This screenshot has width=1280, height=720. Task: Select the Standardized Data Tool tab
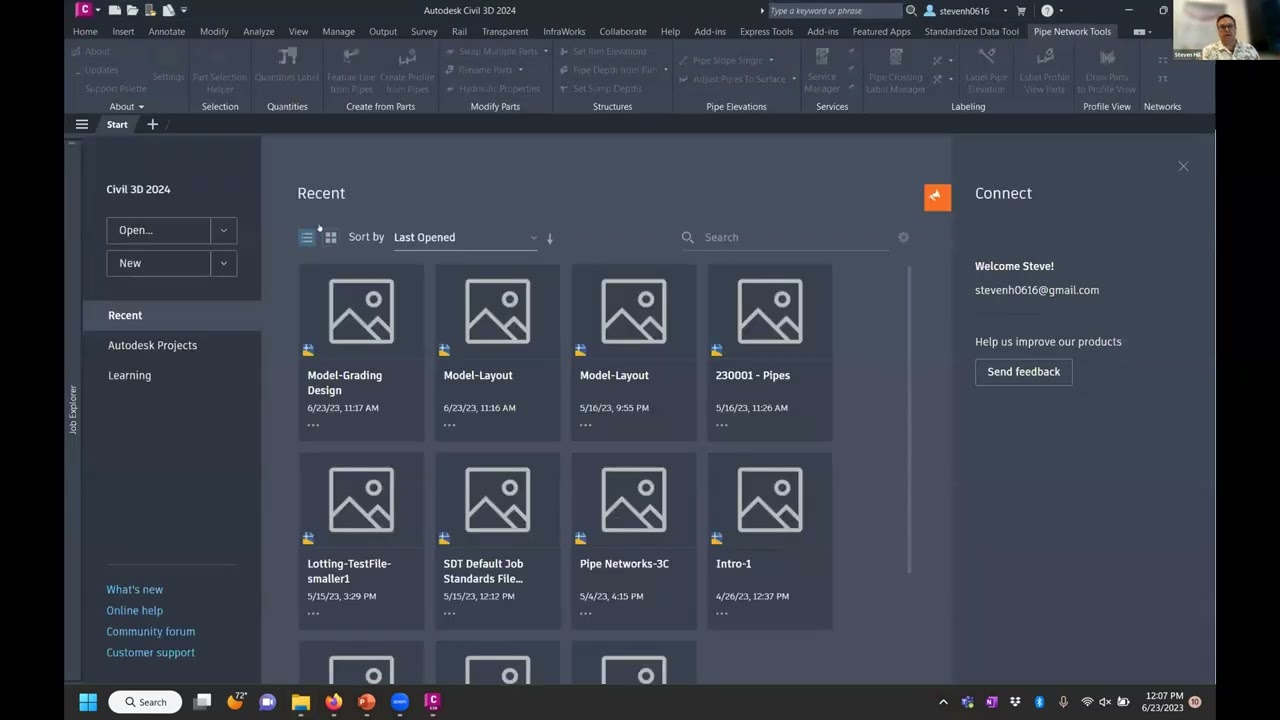pyautogui.click(x=972, y=31)
